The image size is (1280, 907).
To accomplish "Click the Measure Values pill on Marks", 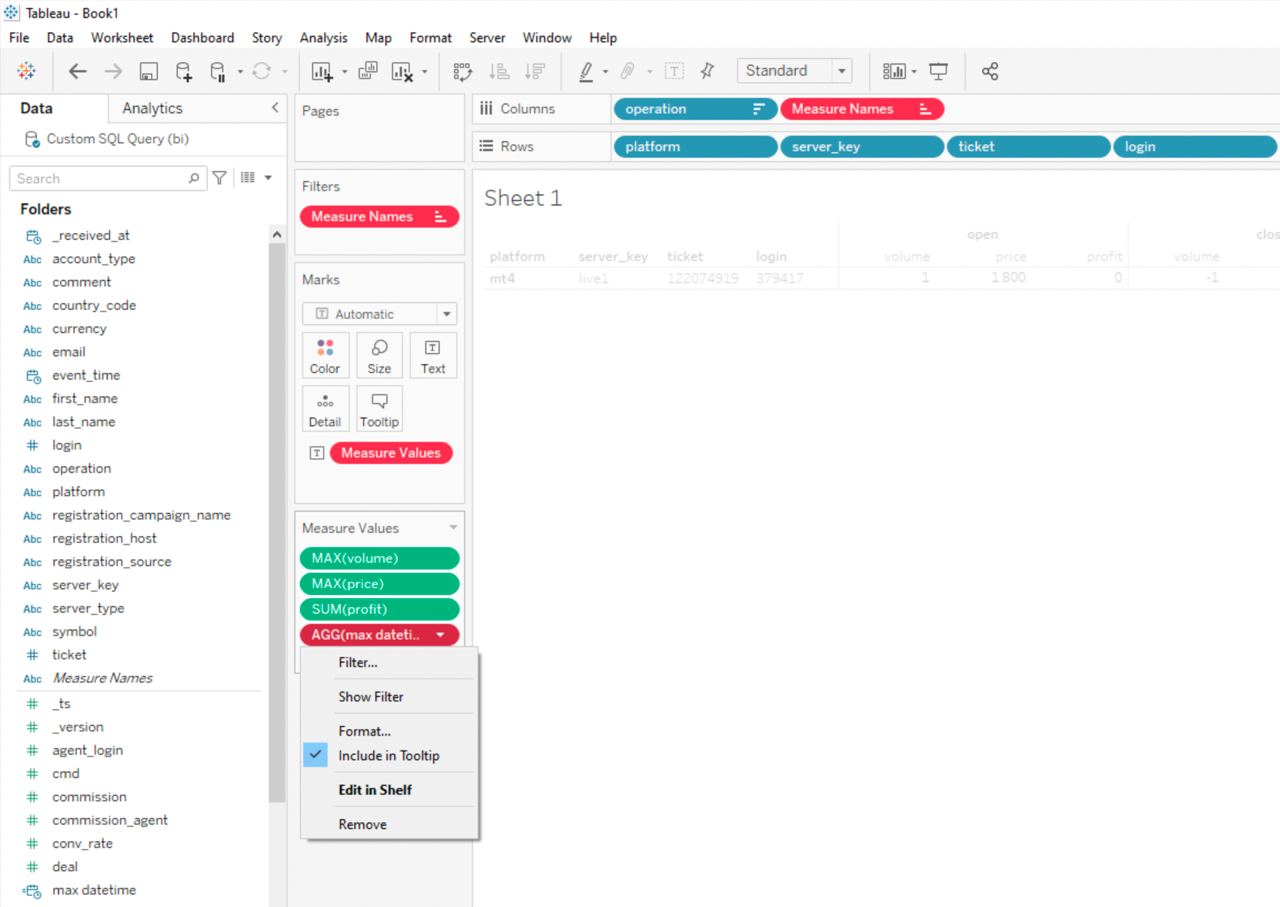I will [391, 453].
